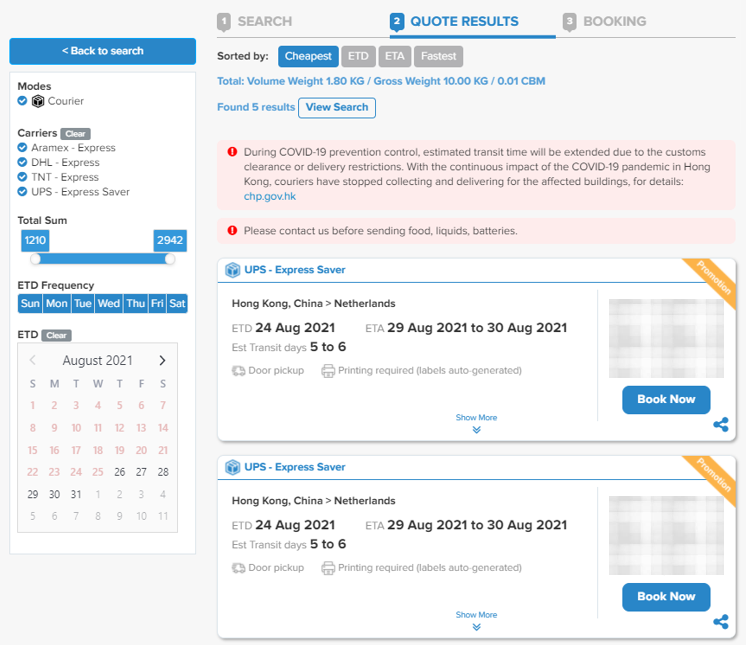
Task: Click the Found 5 results text
Action: (x=256, y=107)
